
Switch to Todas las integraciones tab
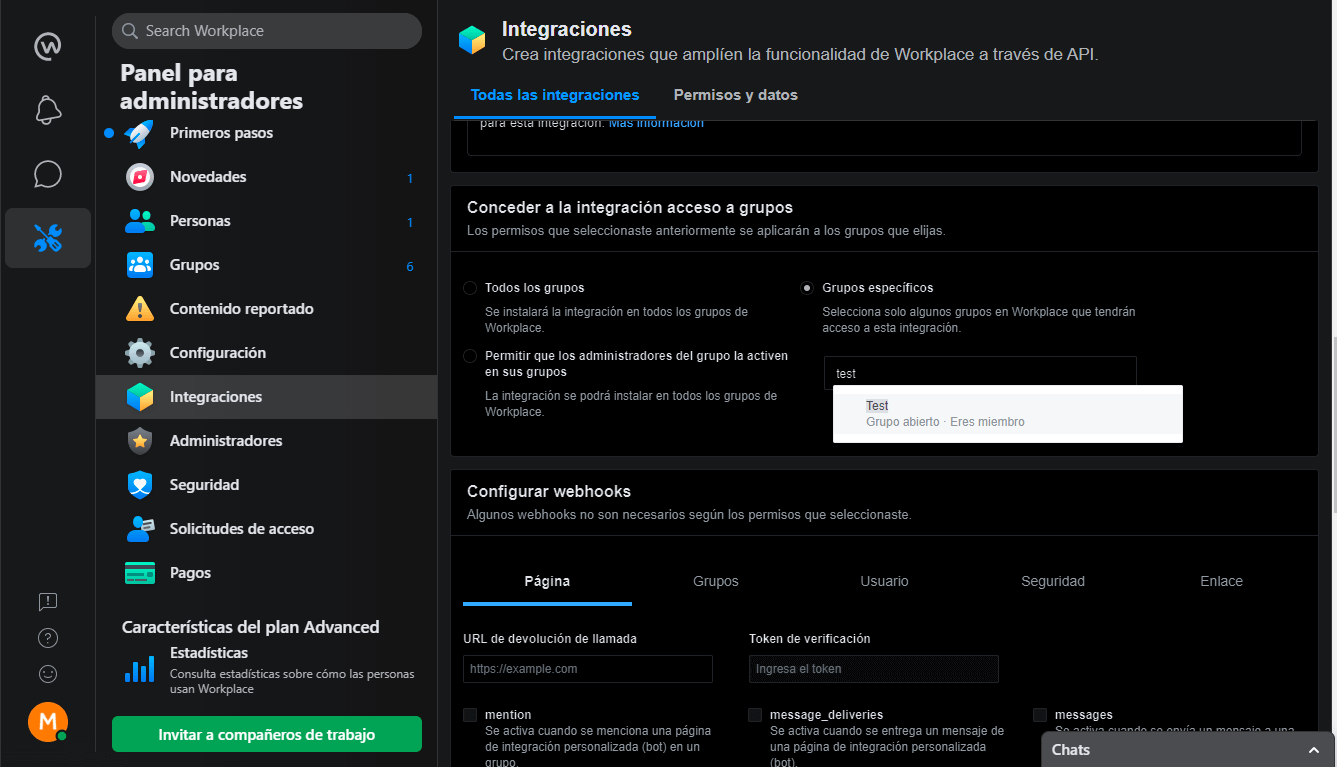(x=555, y=95)
